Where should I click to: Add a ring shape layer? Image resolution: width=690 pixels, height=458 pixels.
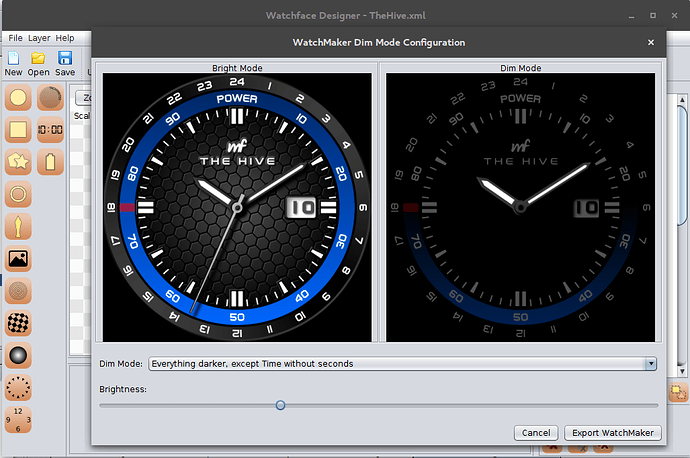click(x=18, y=194)
